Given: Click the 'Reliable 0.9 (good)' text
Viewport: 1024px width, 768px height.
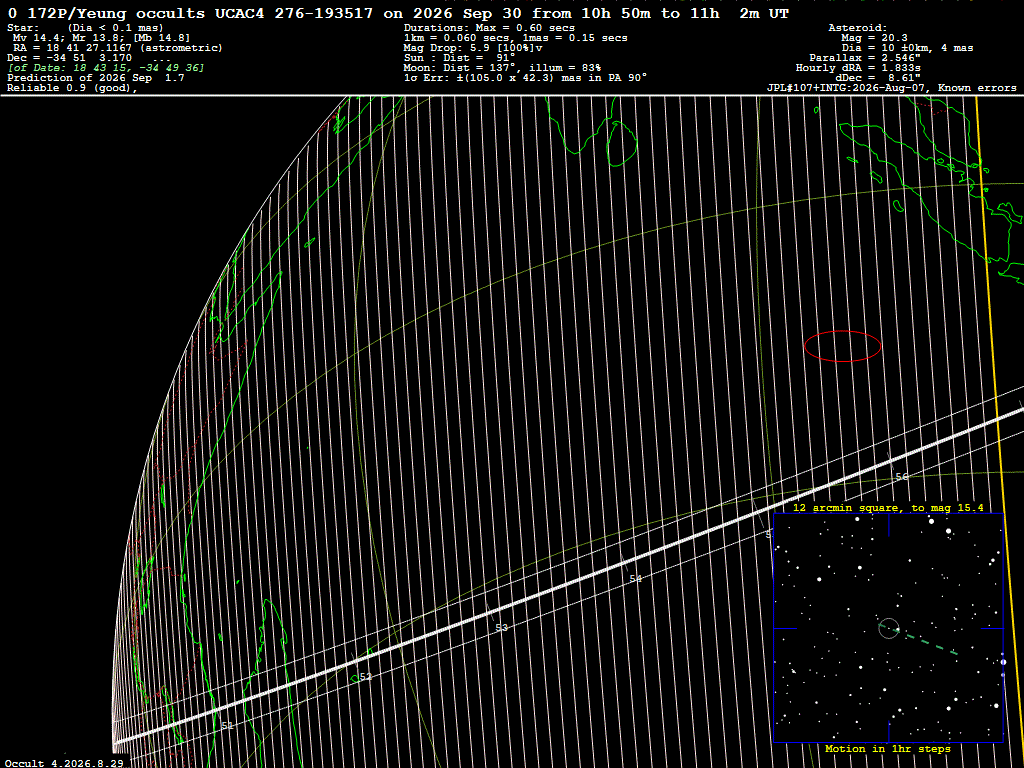Looking at the screenshot, I should pos(72,88).
